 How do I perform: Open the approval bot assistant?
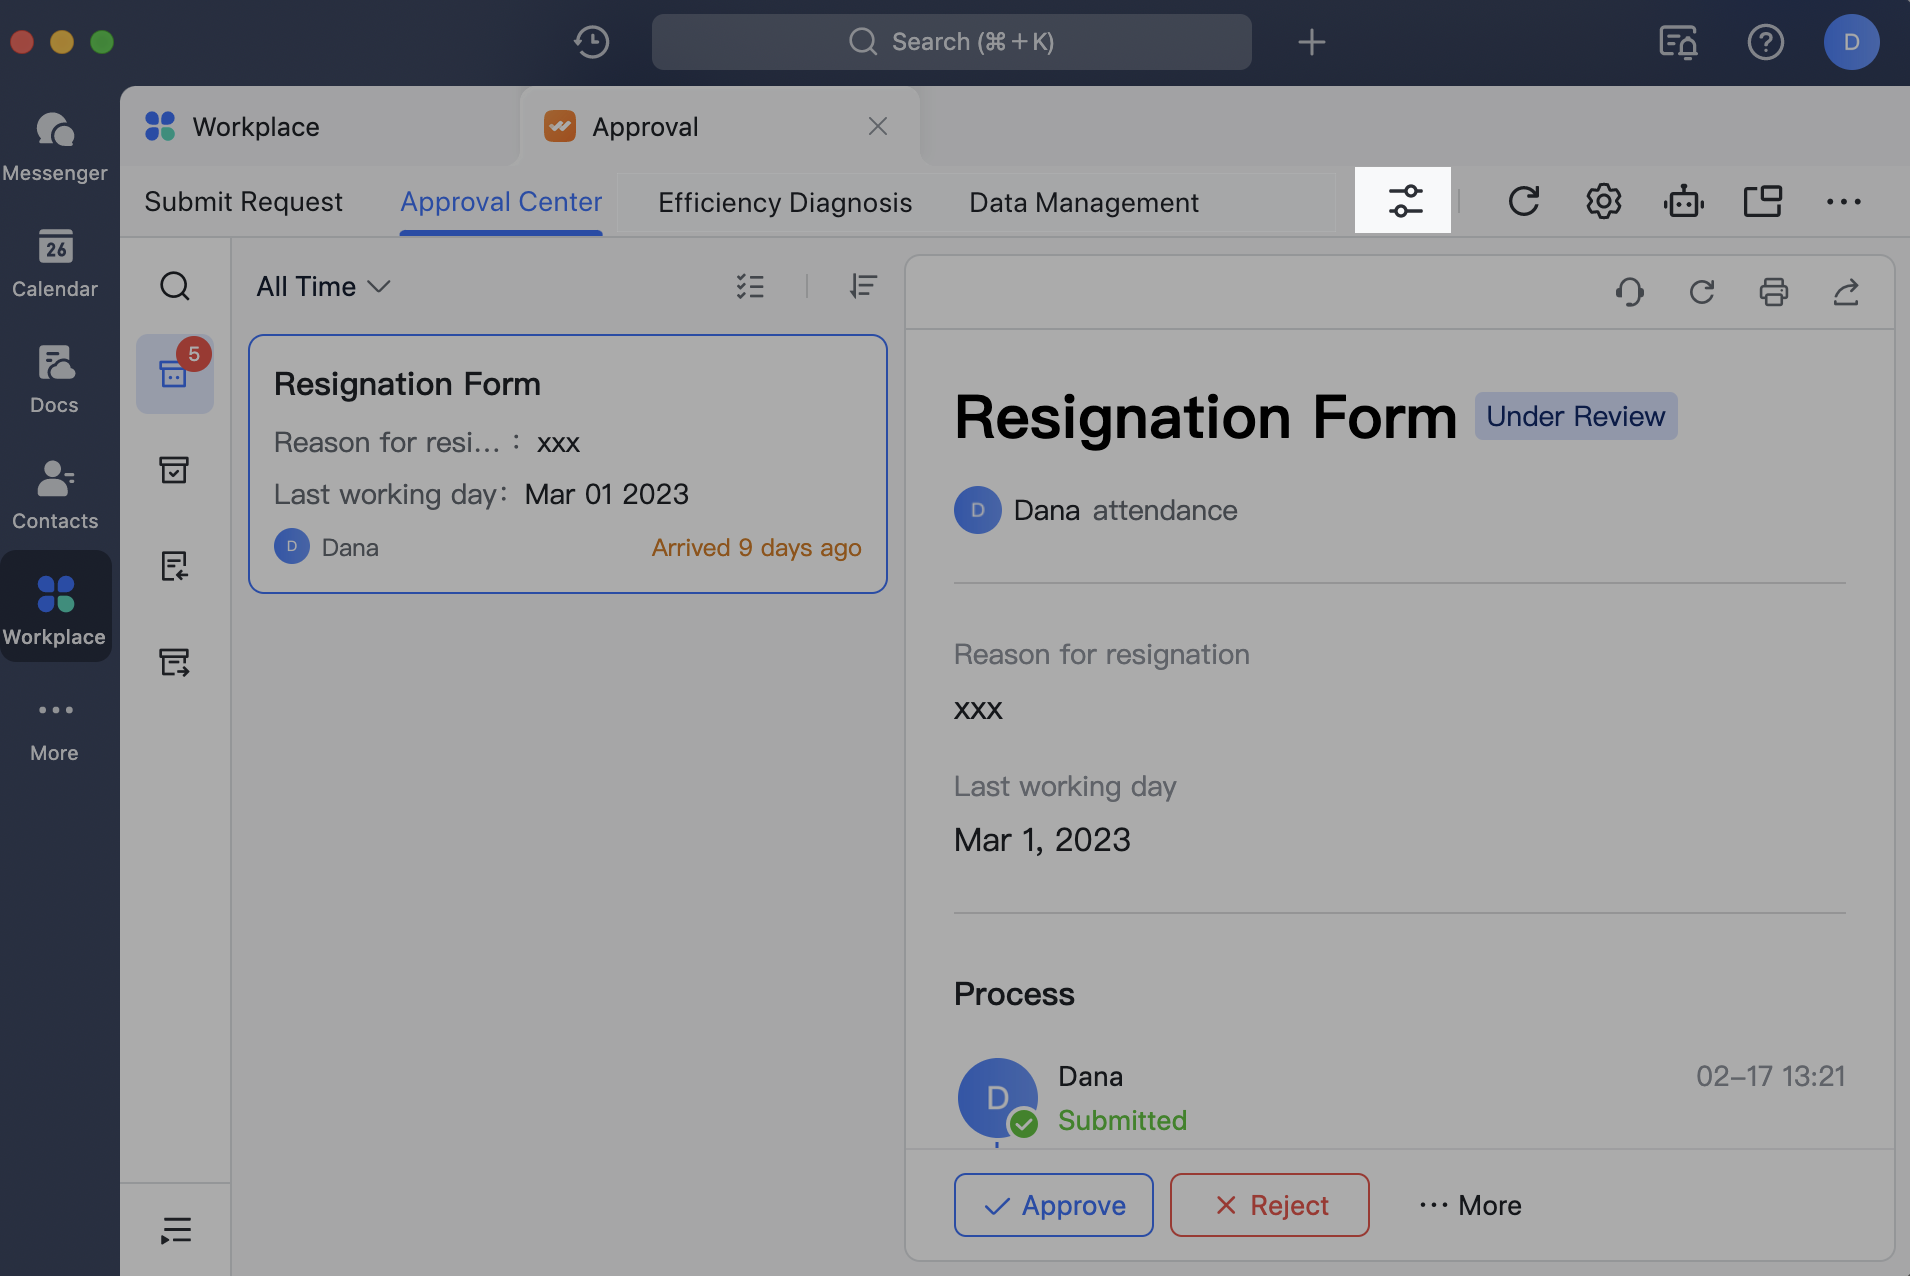[x=1684, y=201]
